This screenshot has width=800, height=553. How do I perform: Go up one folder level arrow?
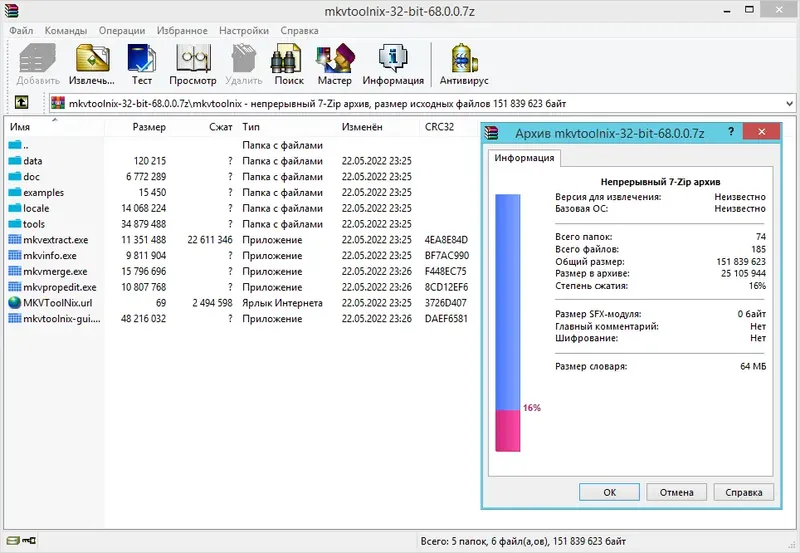point(21,103)
